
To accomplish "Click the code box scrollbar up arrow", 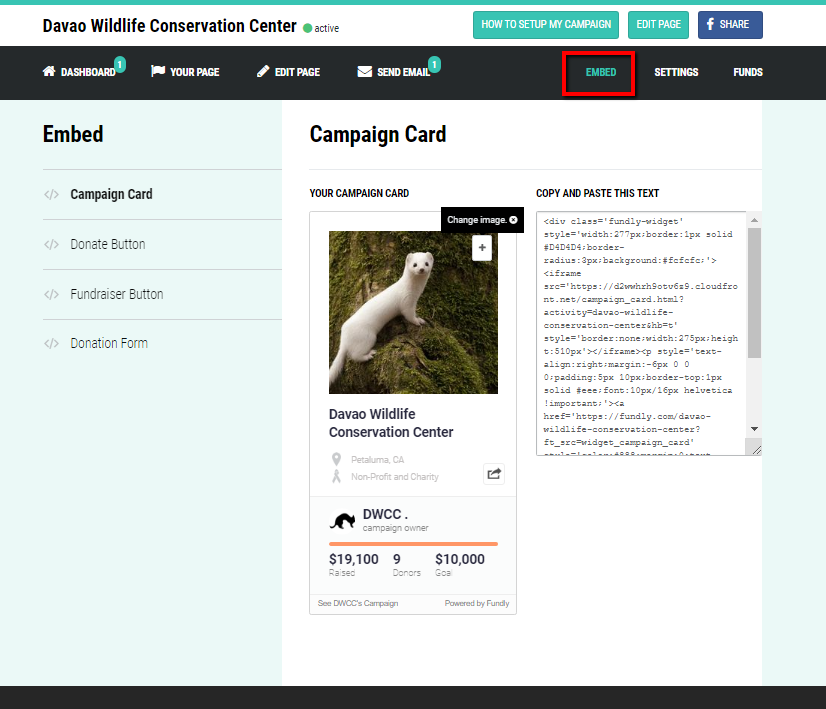I will 754,220.
